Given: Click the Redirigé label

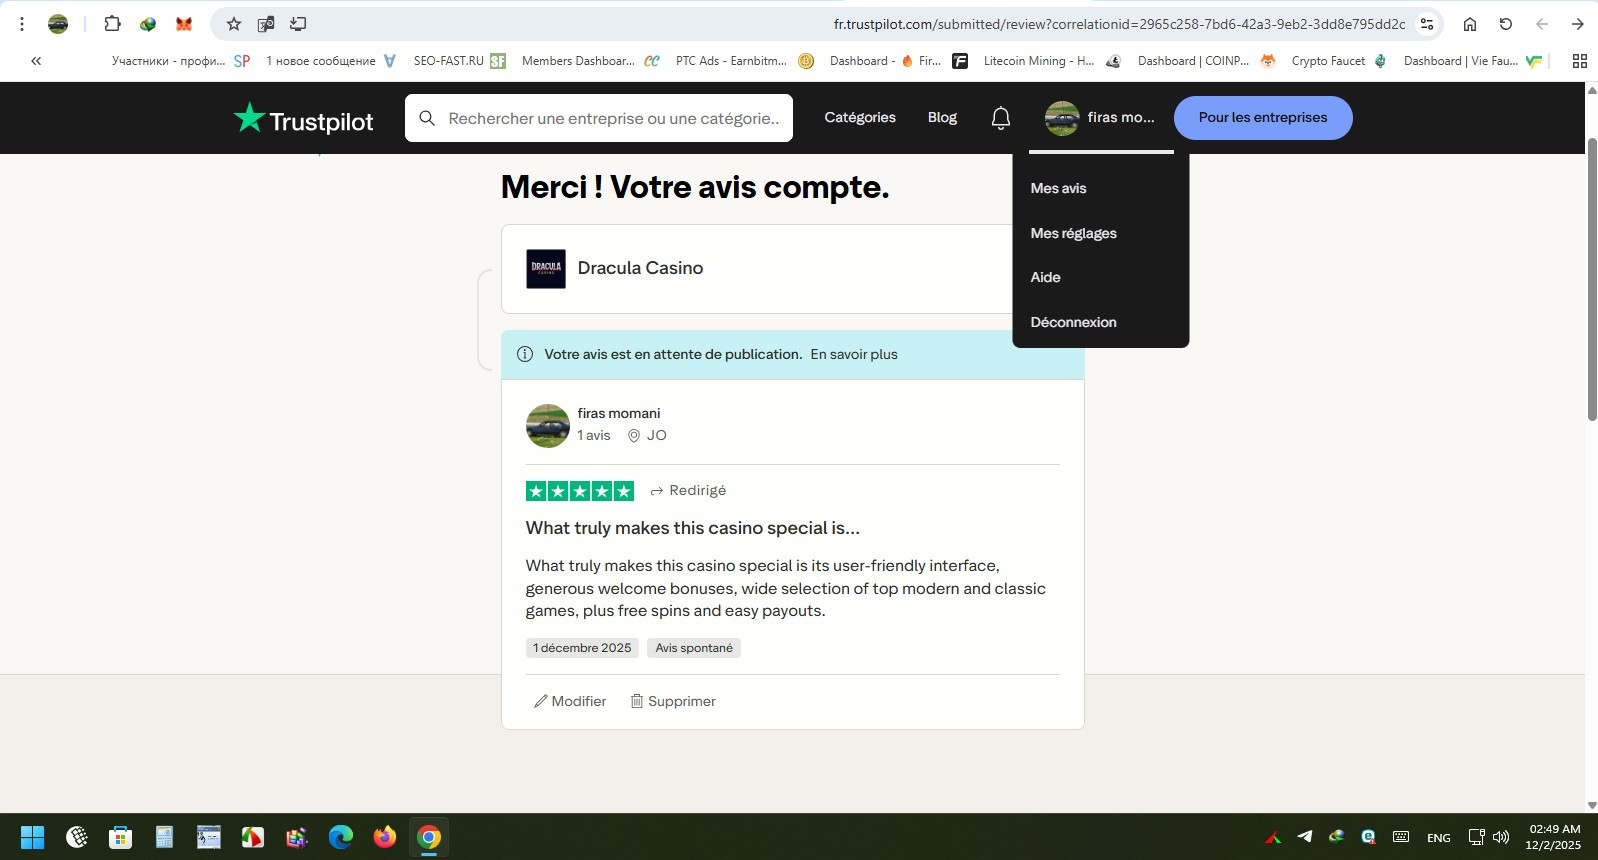Looking at the screenshot, I should click(x=688, y=490).
